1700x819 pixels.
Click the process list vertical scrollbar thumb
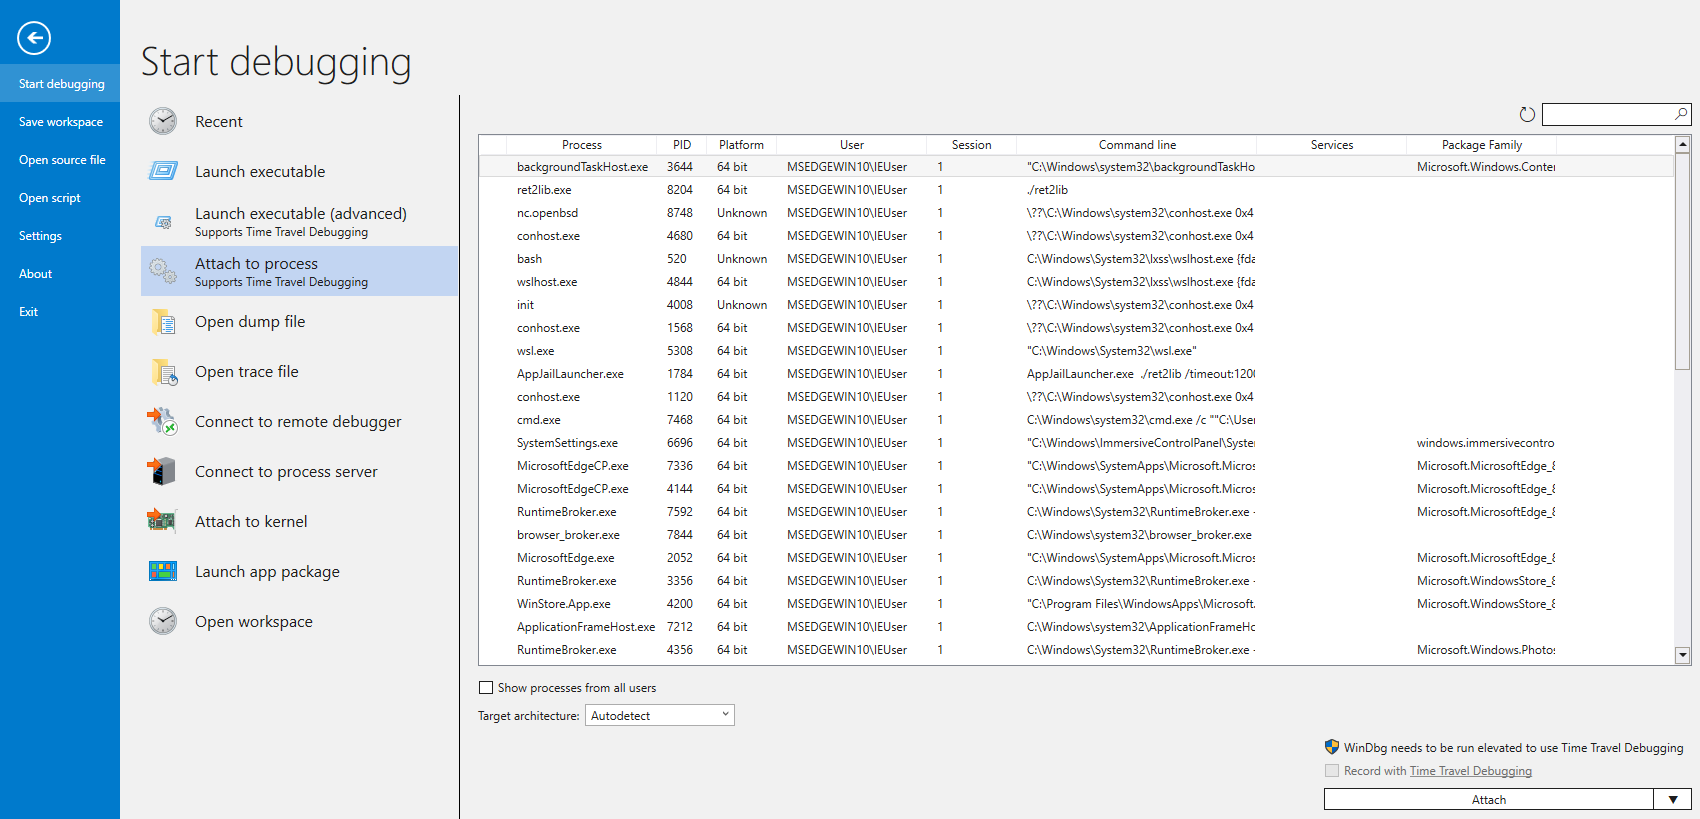(1683, 262)
